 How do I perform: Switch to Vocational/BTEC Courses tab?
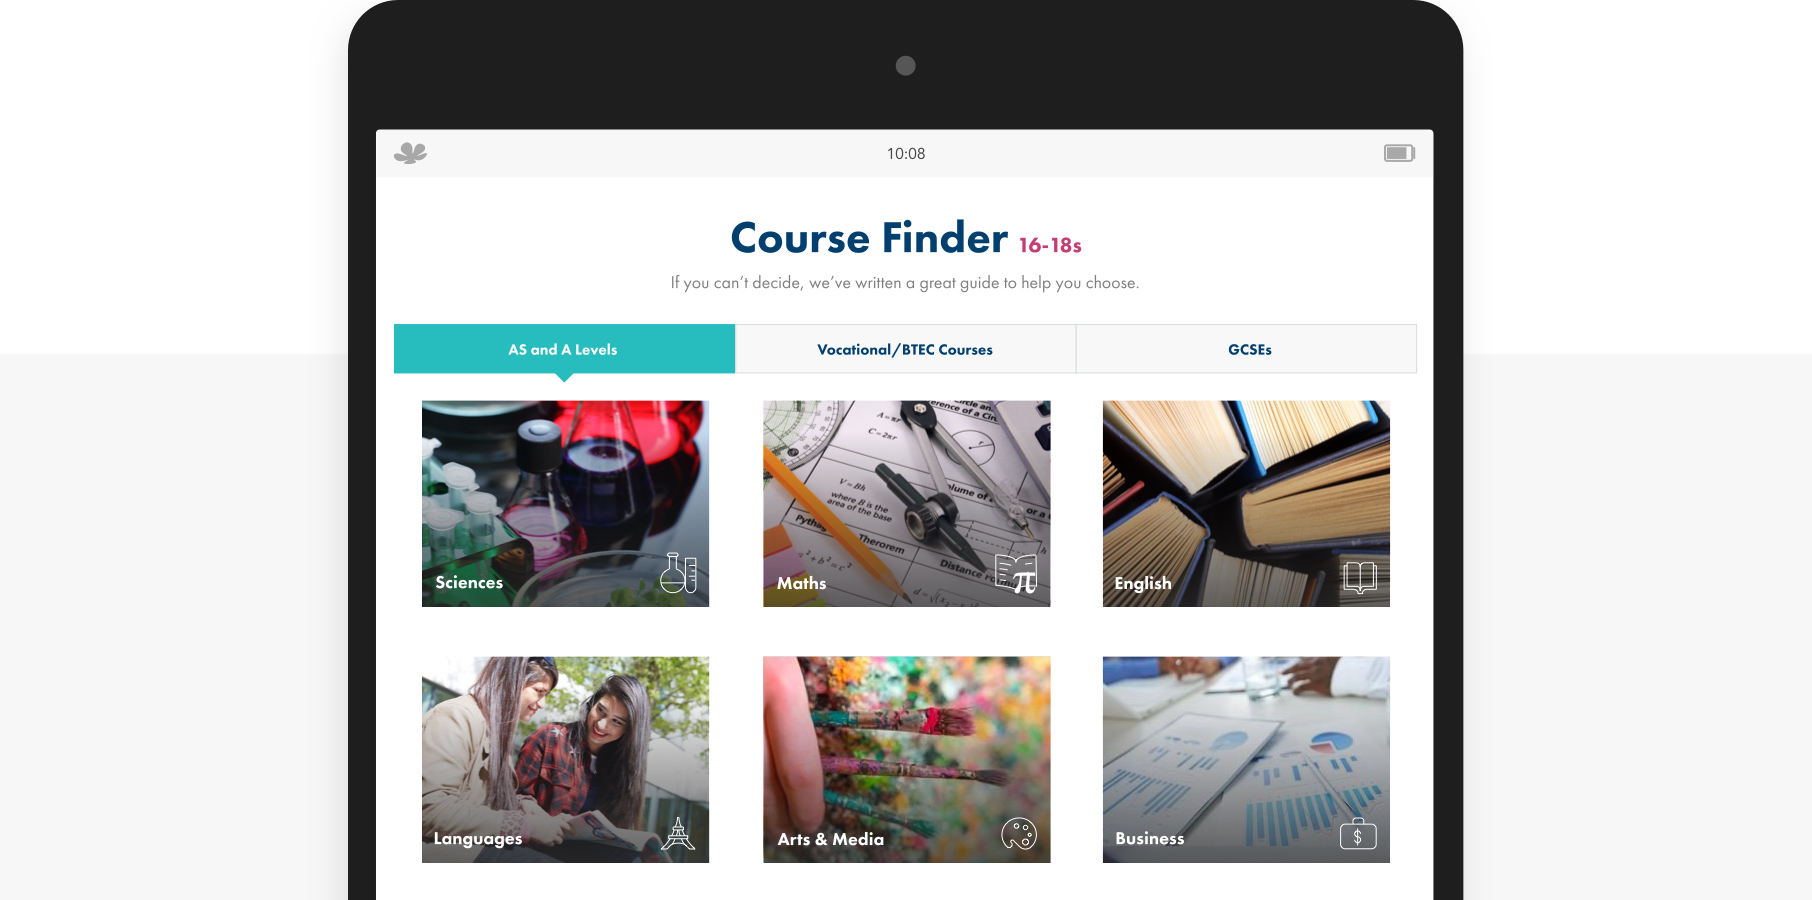tap(905, 349)
